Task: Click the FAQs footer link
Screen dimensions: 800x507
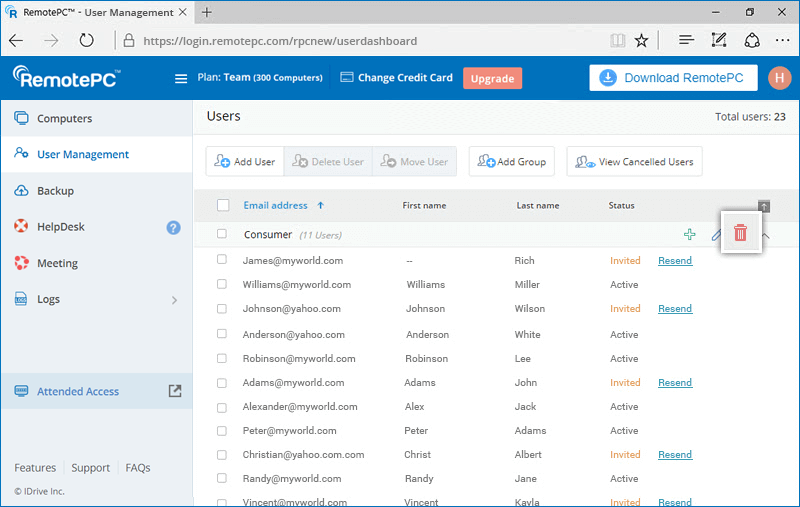Action: pos(138,468)
